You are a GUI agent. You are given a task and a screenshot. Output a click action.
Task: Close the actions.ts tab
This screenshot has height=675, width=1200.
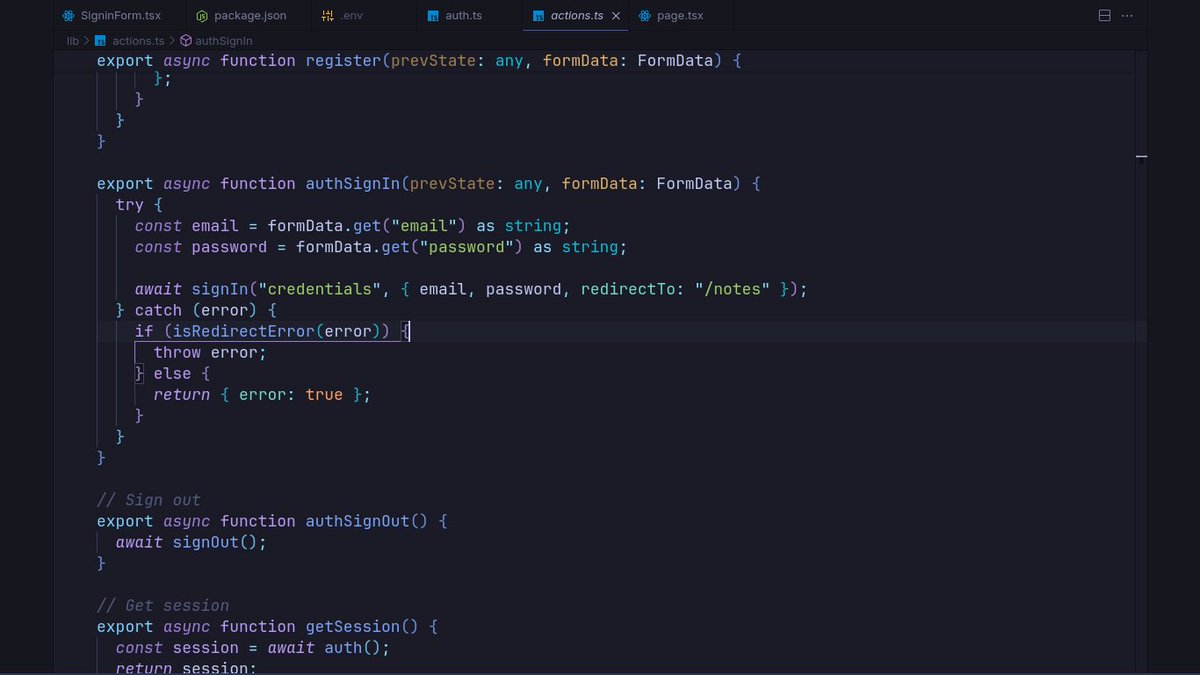click(x=615, y=16)
